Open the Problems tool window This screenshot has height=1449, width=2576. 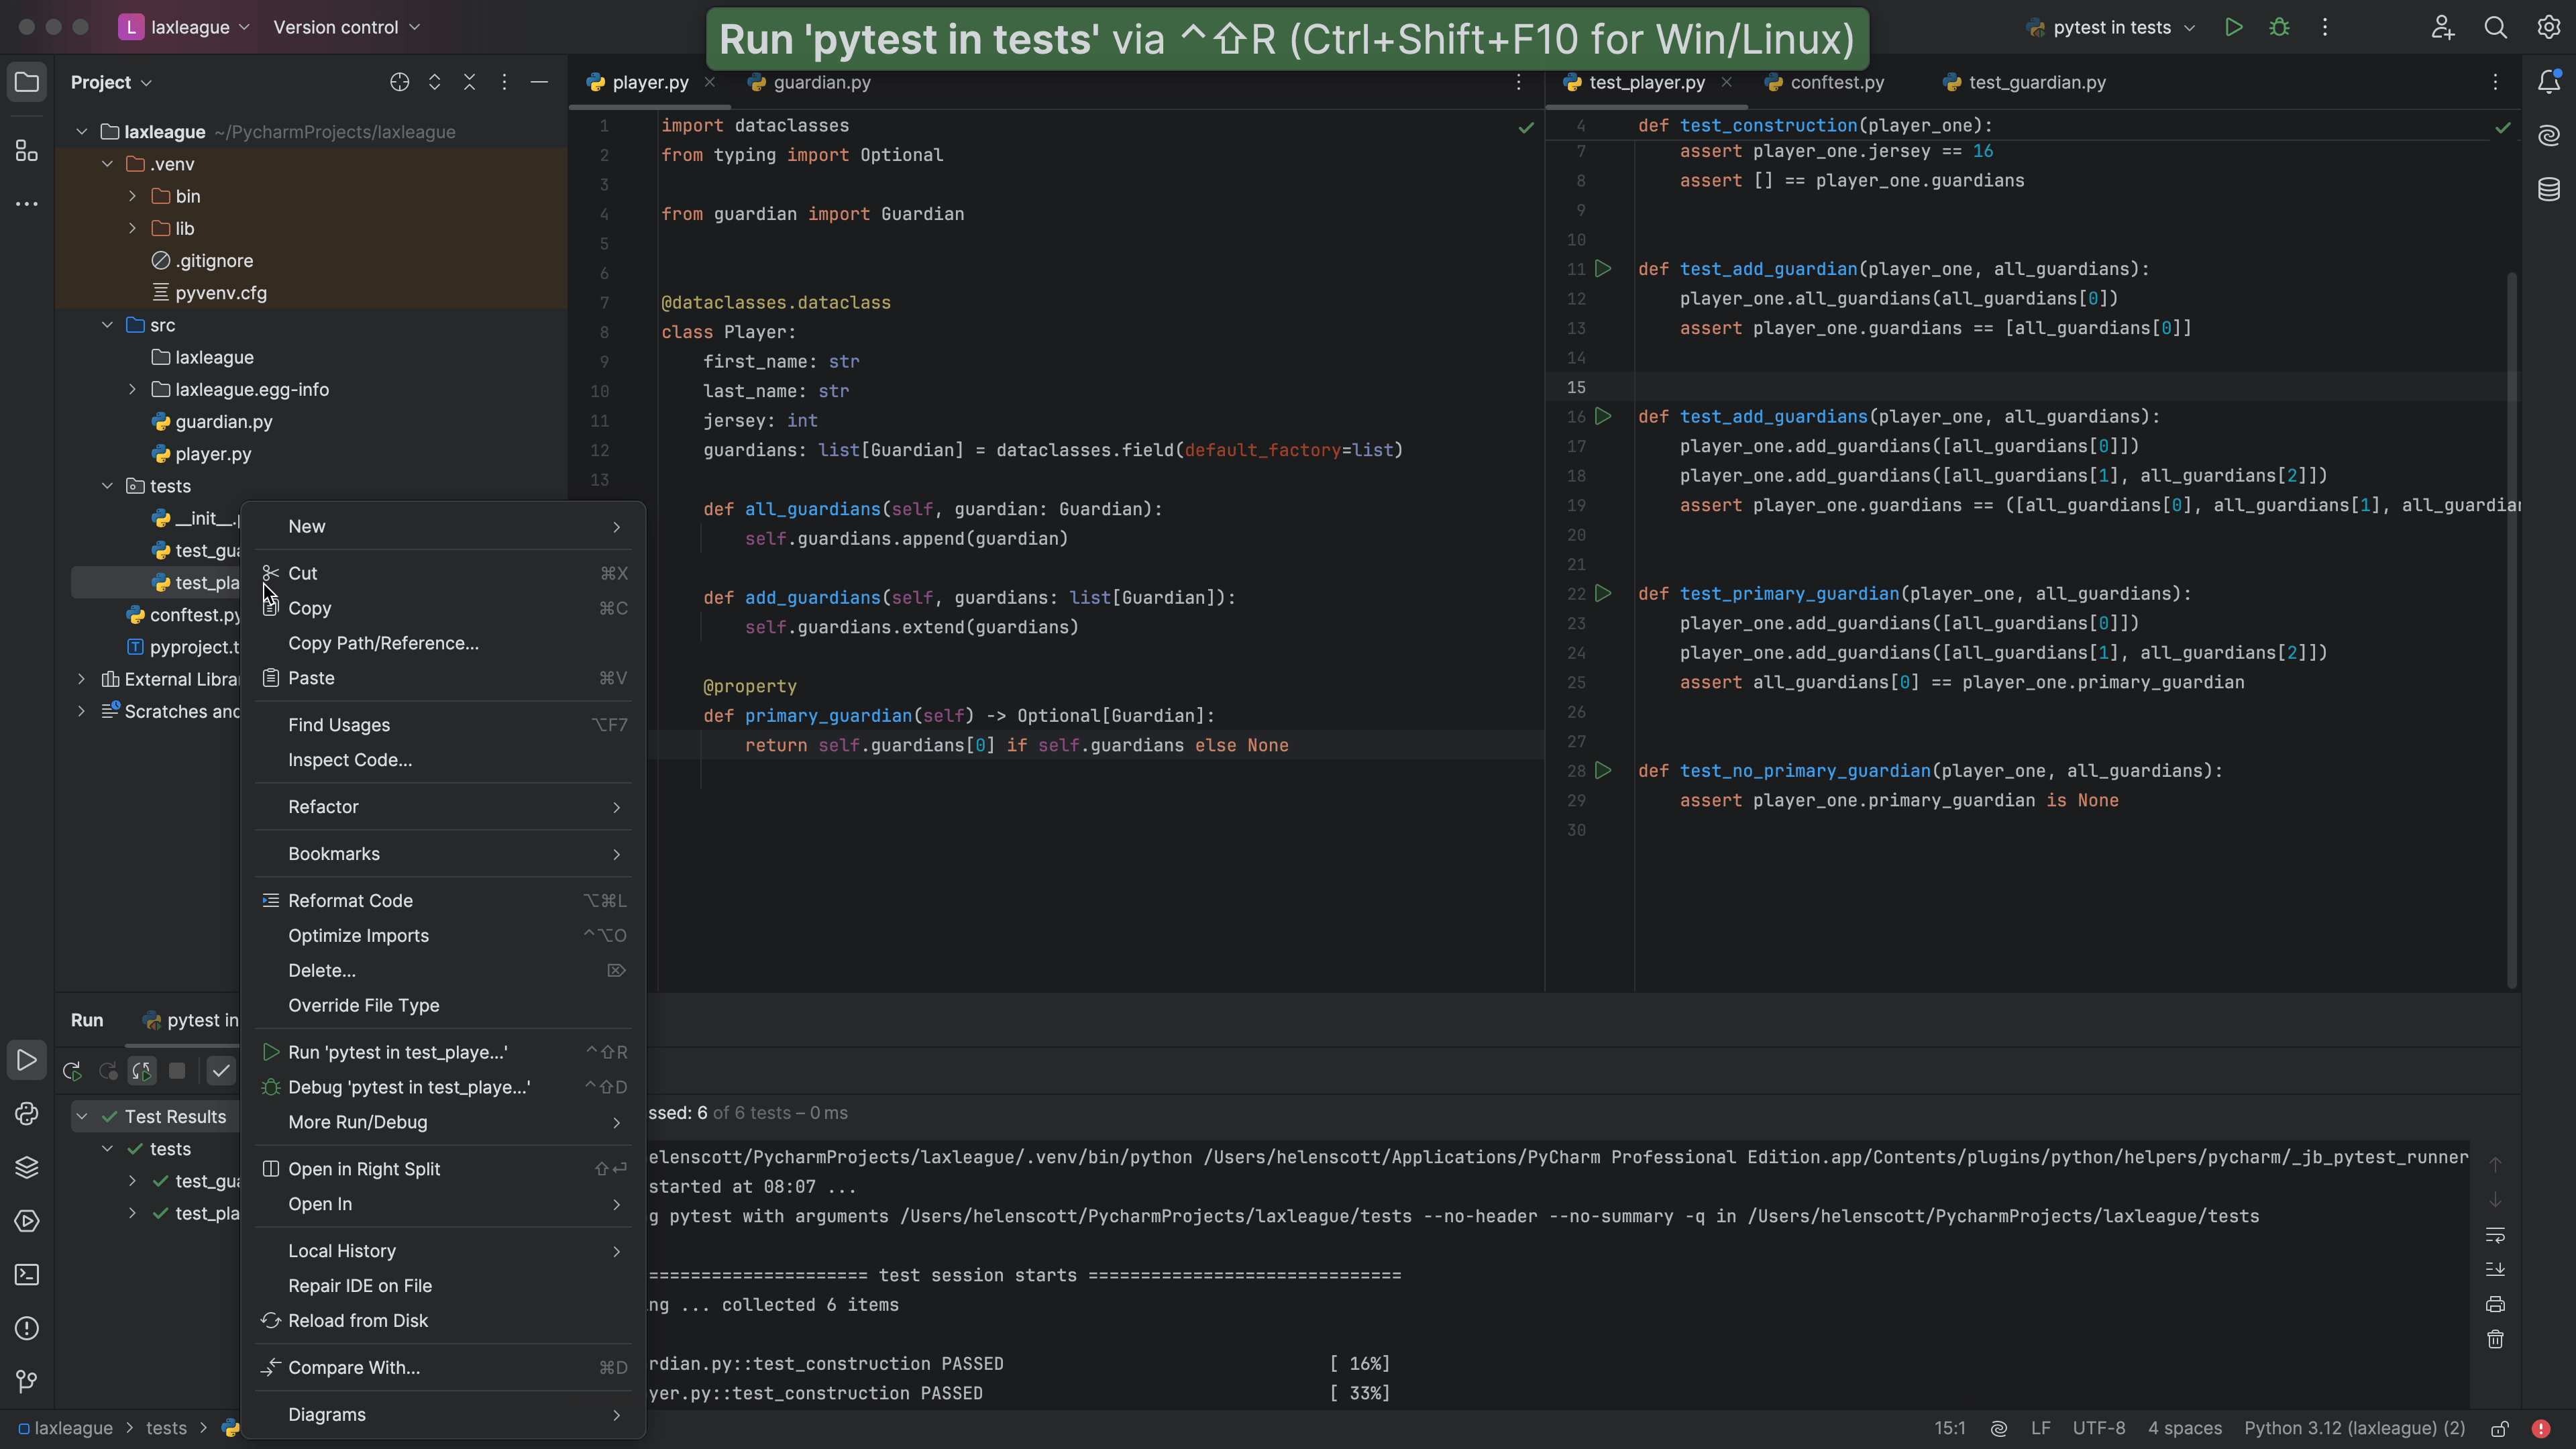(26, 1329)
